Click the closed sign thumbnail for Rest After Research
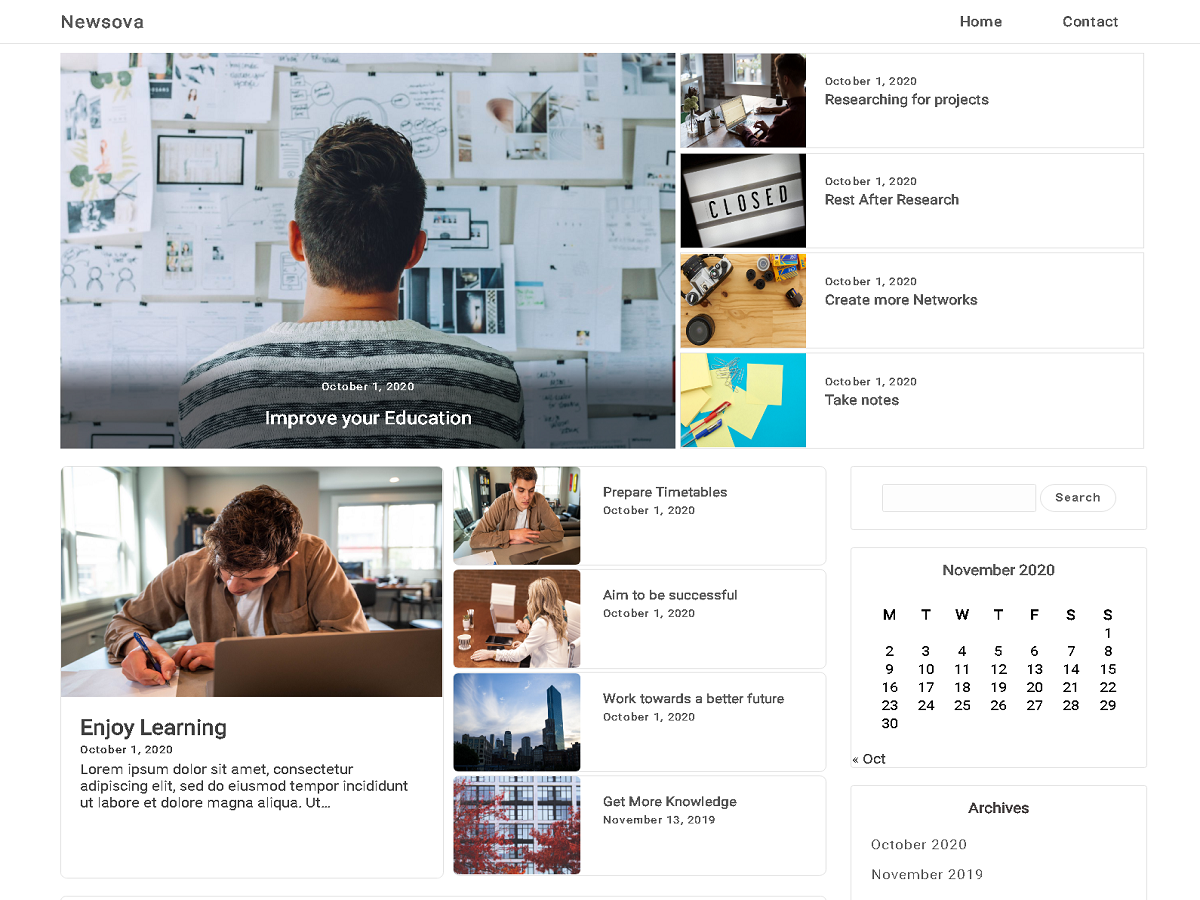The width and height of the screenshot is (1200, 900). click(743, 200)
